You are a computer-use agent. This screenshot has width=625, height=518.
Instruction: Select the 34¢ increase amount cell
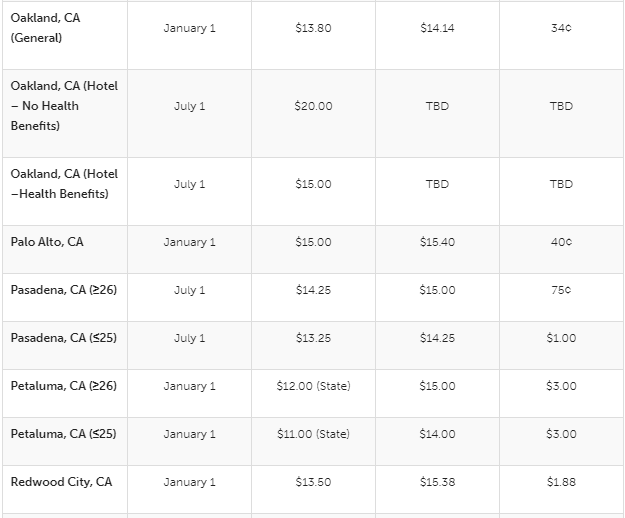coord(561,28)
